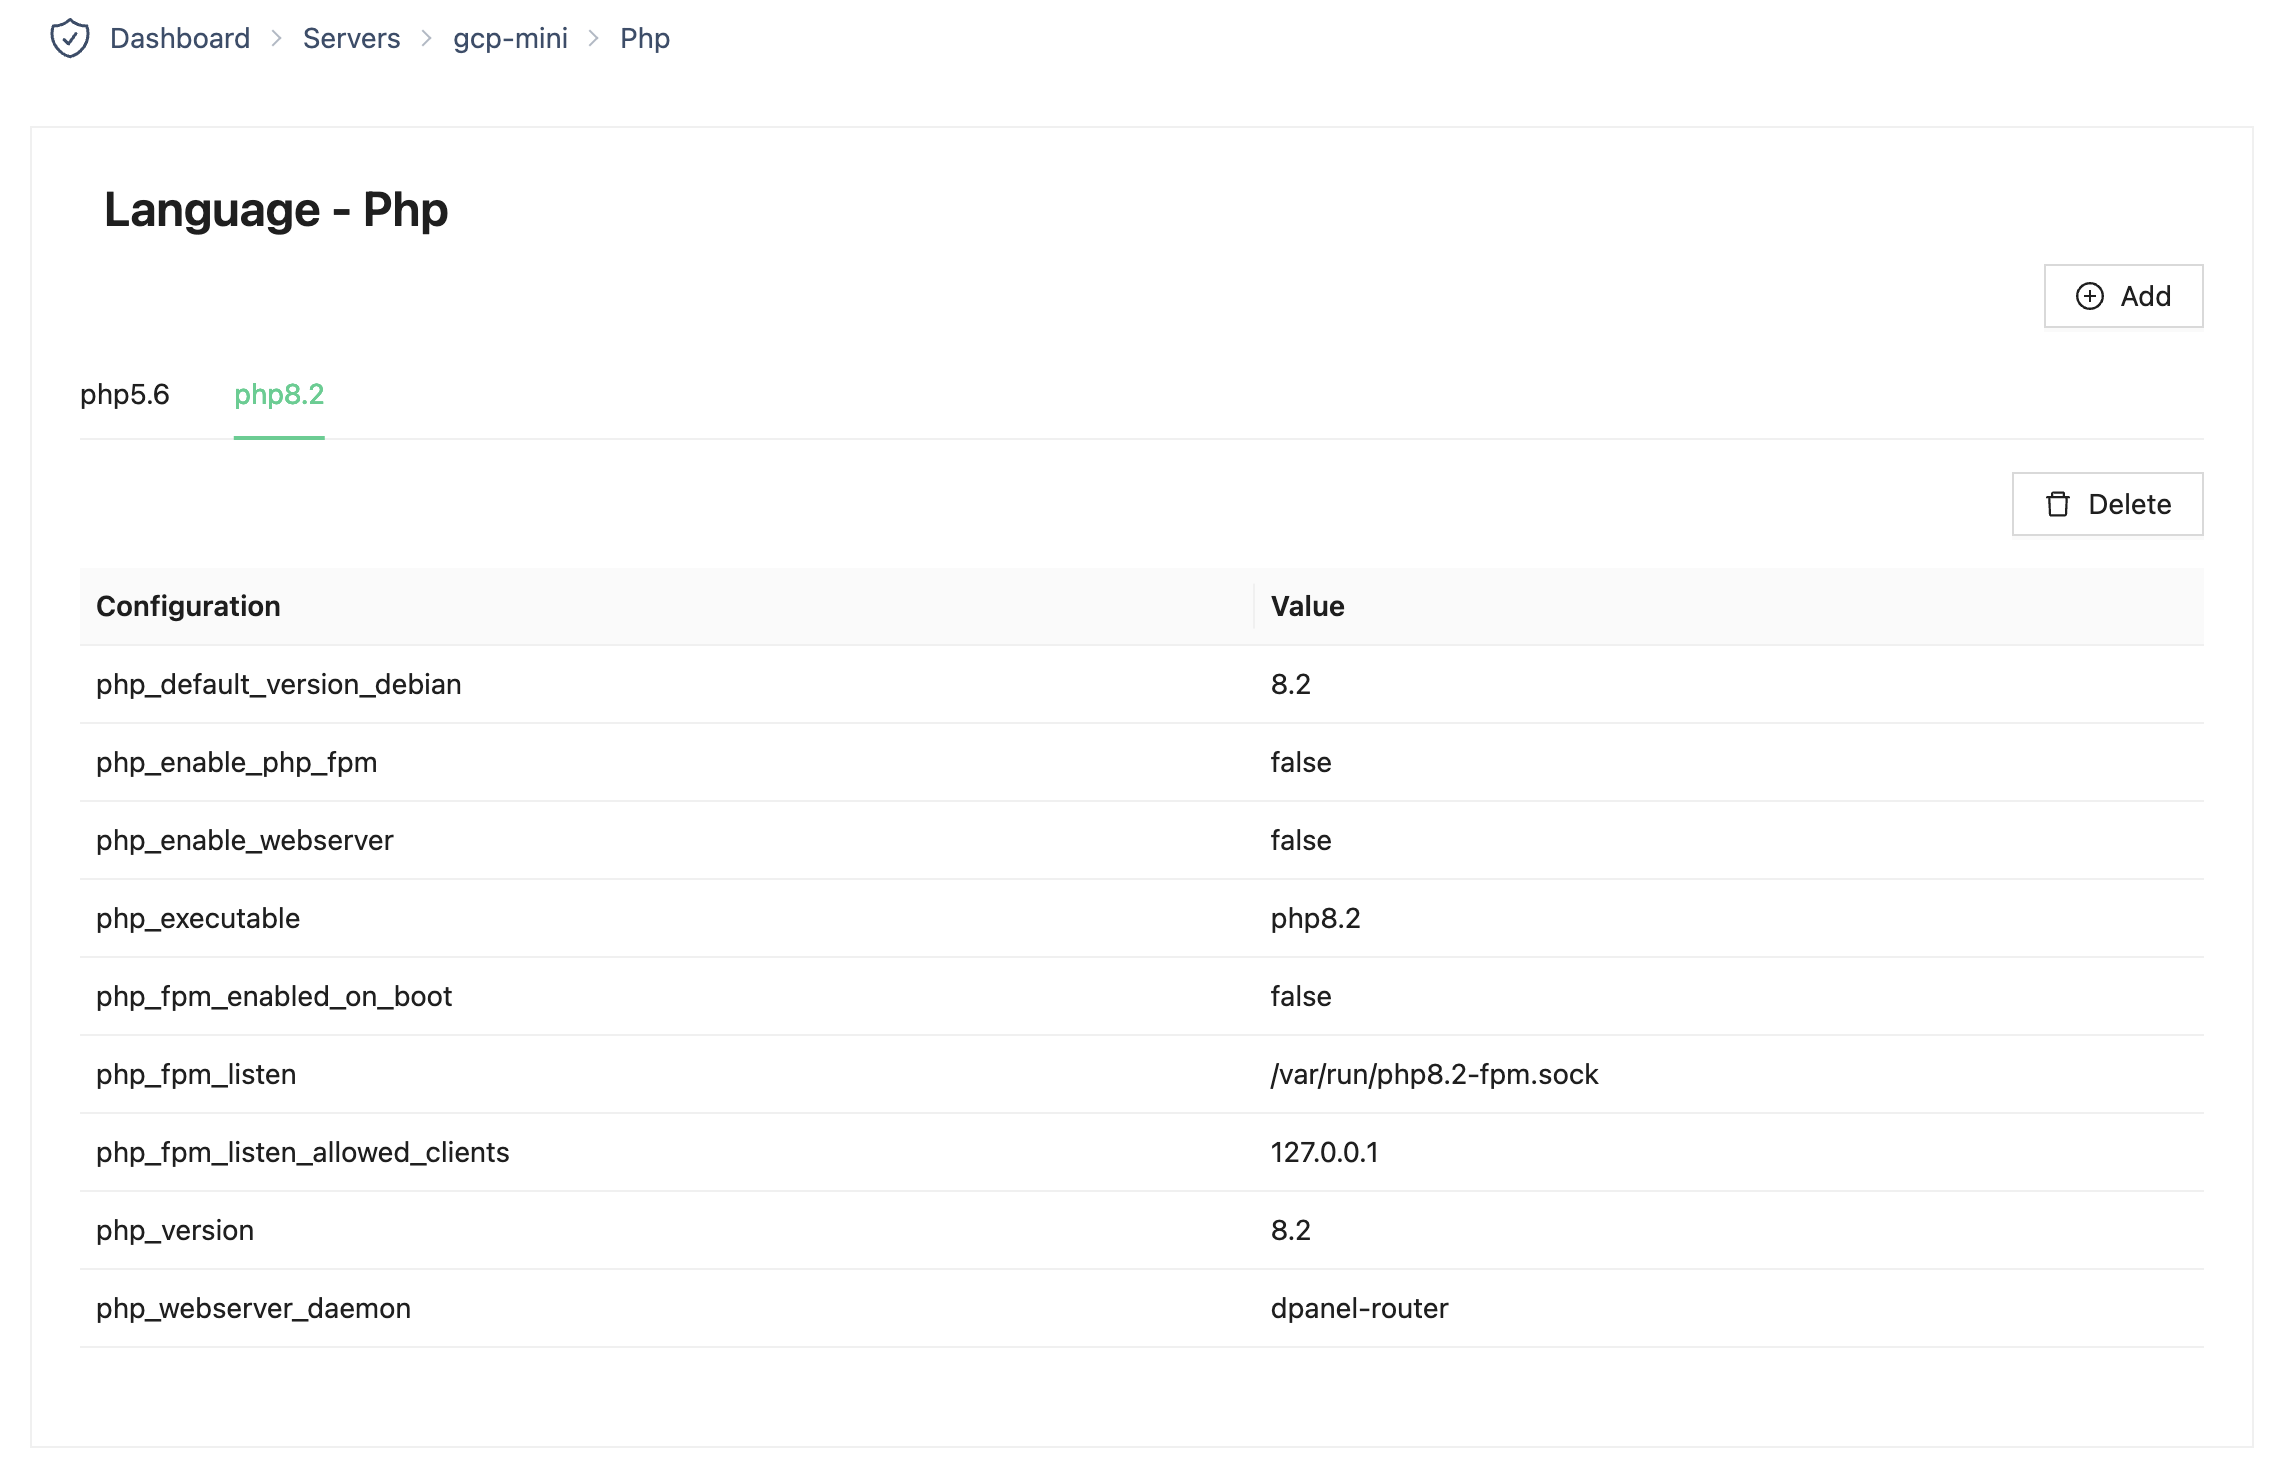The width and height of the screenshot is (2292, 1482).
Task: Click the Delete button
Action: point(2107,504)
